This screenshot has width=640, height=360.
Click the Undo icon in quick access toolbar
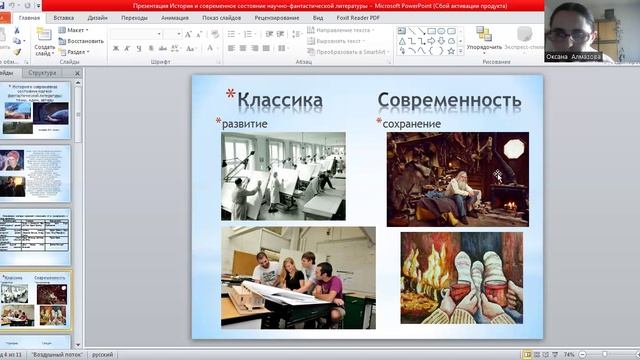pos(12,6)
